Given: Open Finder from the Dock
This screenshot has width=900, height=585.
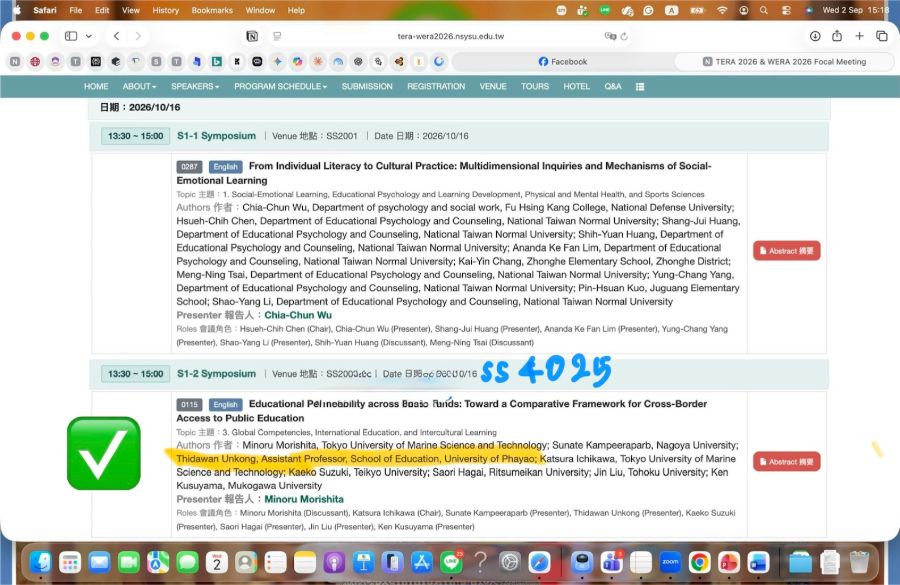Looking at the screenshot, I should pyautogui.click(x=40, y=562).
